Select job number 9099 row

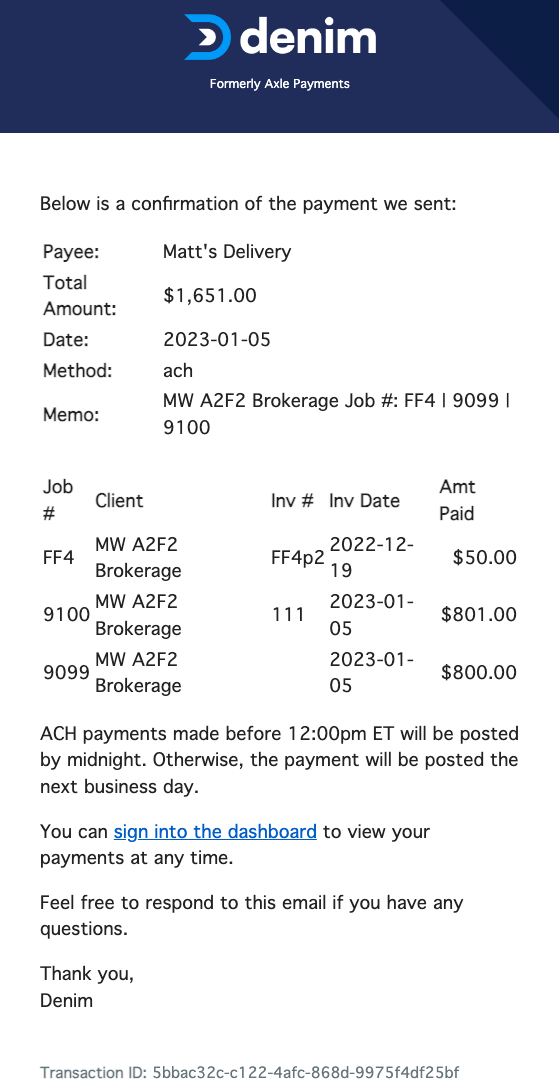click(280, 672)
